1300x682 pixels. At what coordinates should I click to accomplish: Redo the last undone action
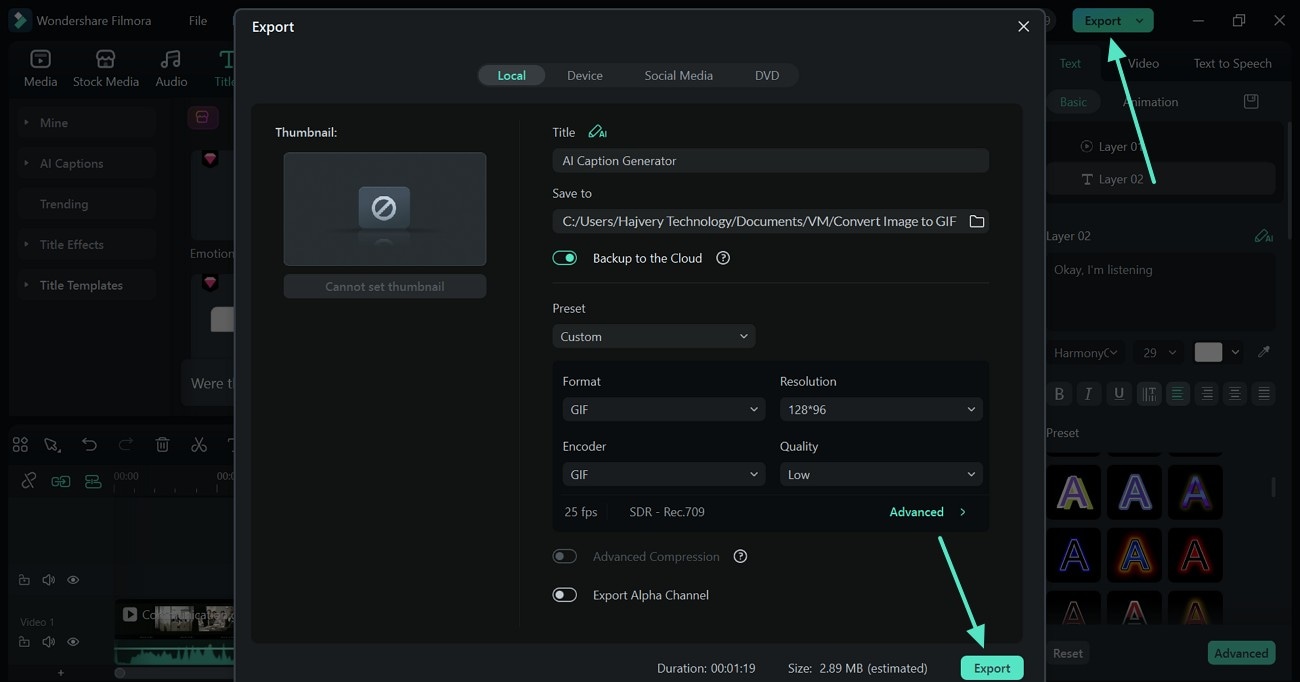[125, 445]
